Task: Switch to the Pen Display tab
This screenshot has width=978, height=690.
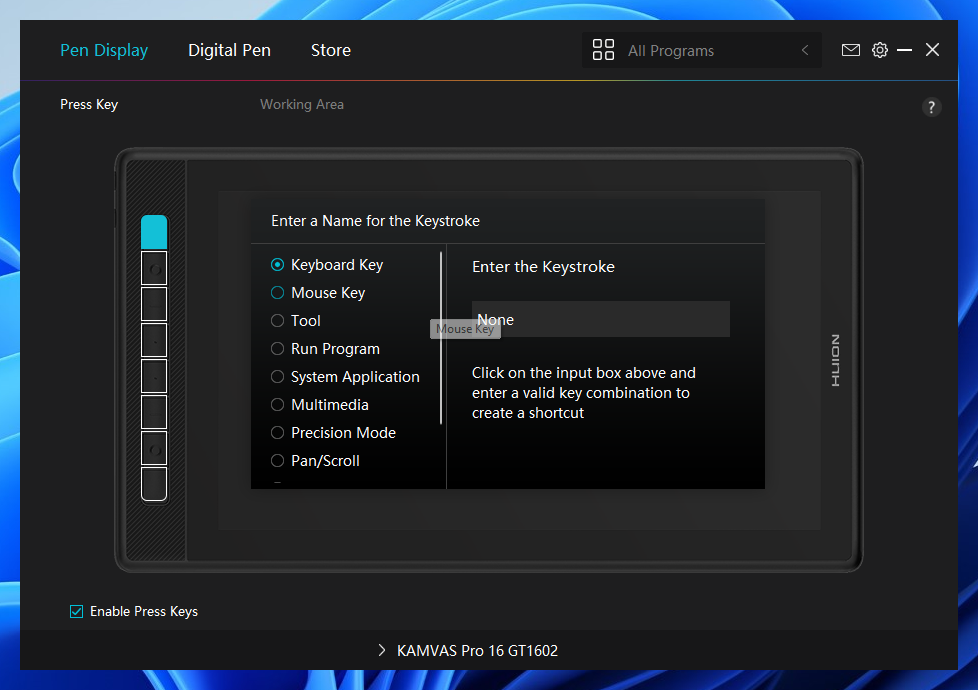Action: coord(104,50)
